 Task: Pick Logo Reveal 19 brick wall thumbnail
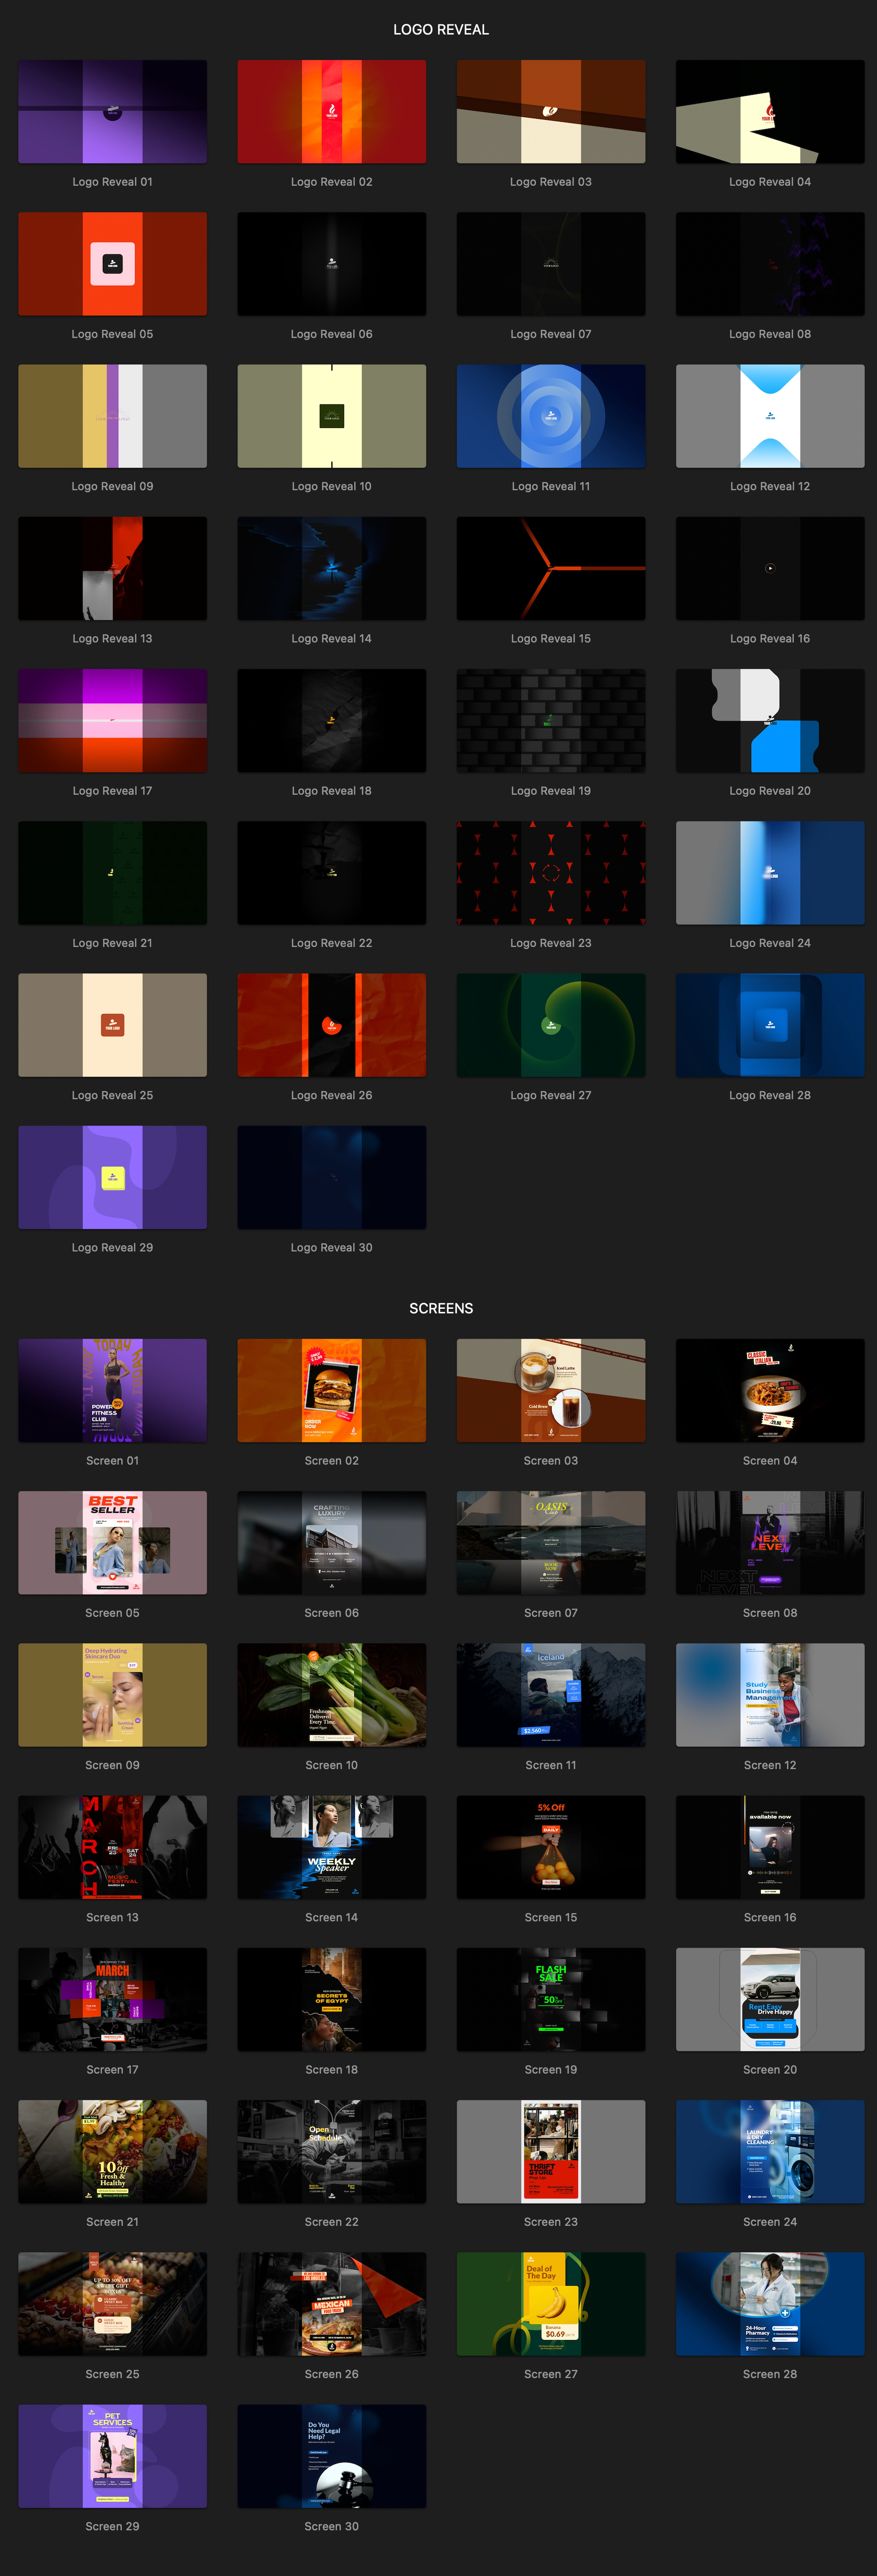pos(551,720)
